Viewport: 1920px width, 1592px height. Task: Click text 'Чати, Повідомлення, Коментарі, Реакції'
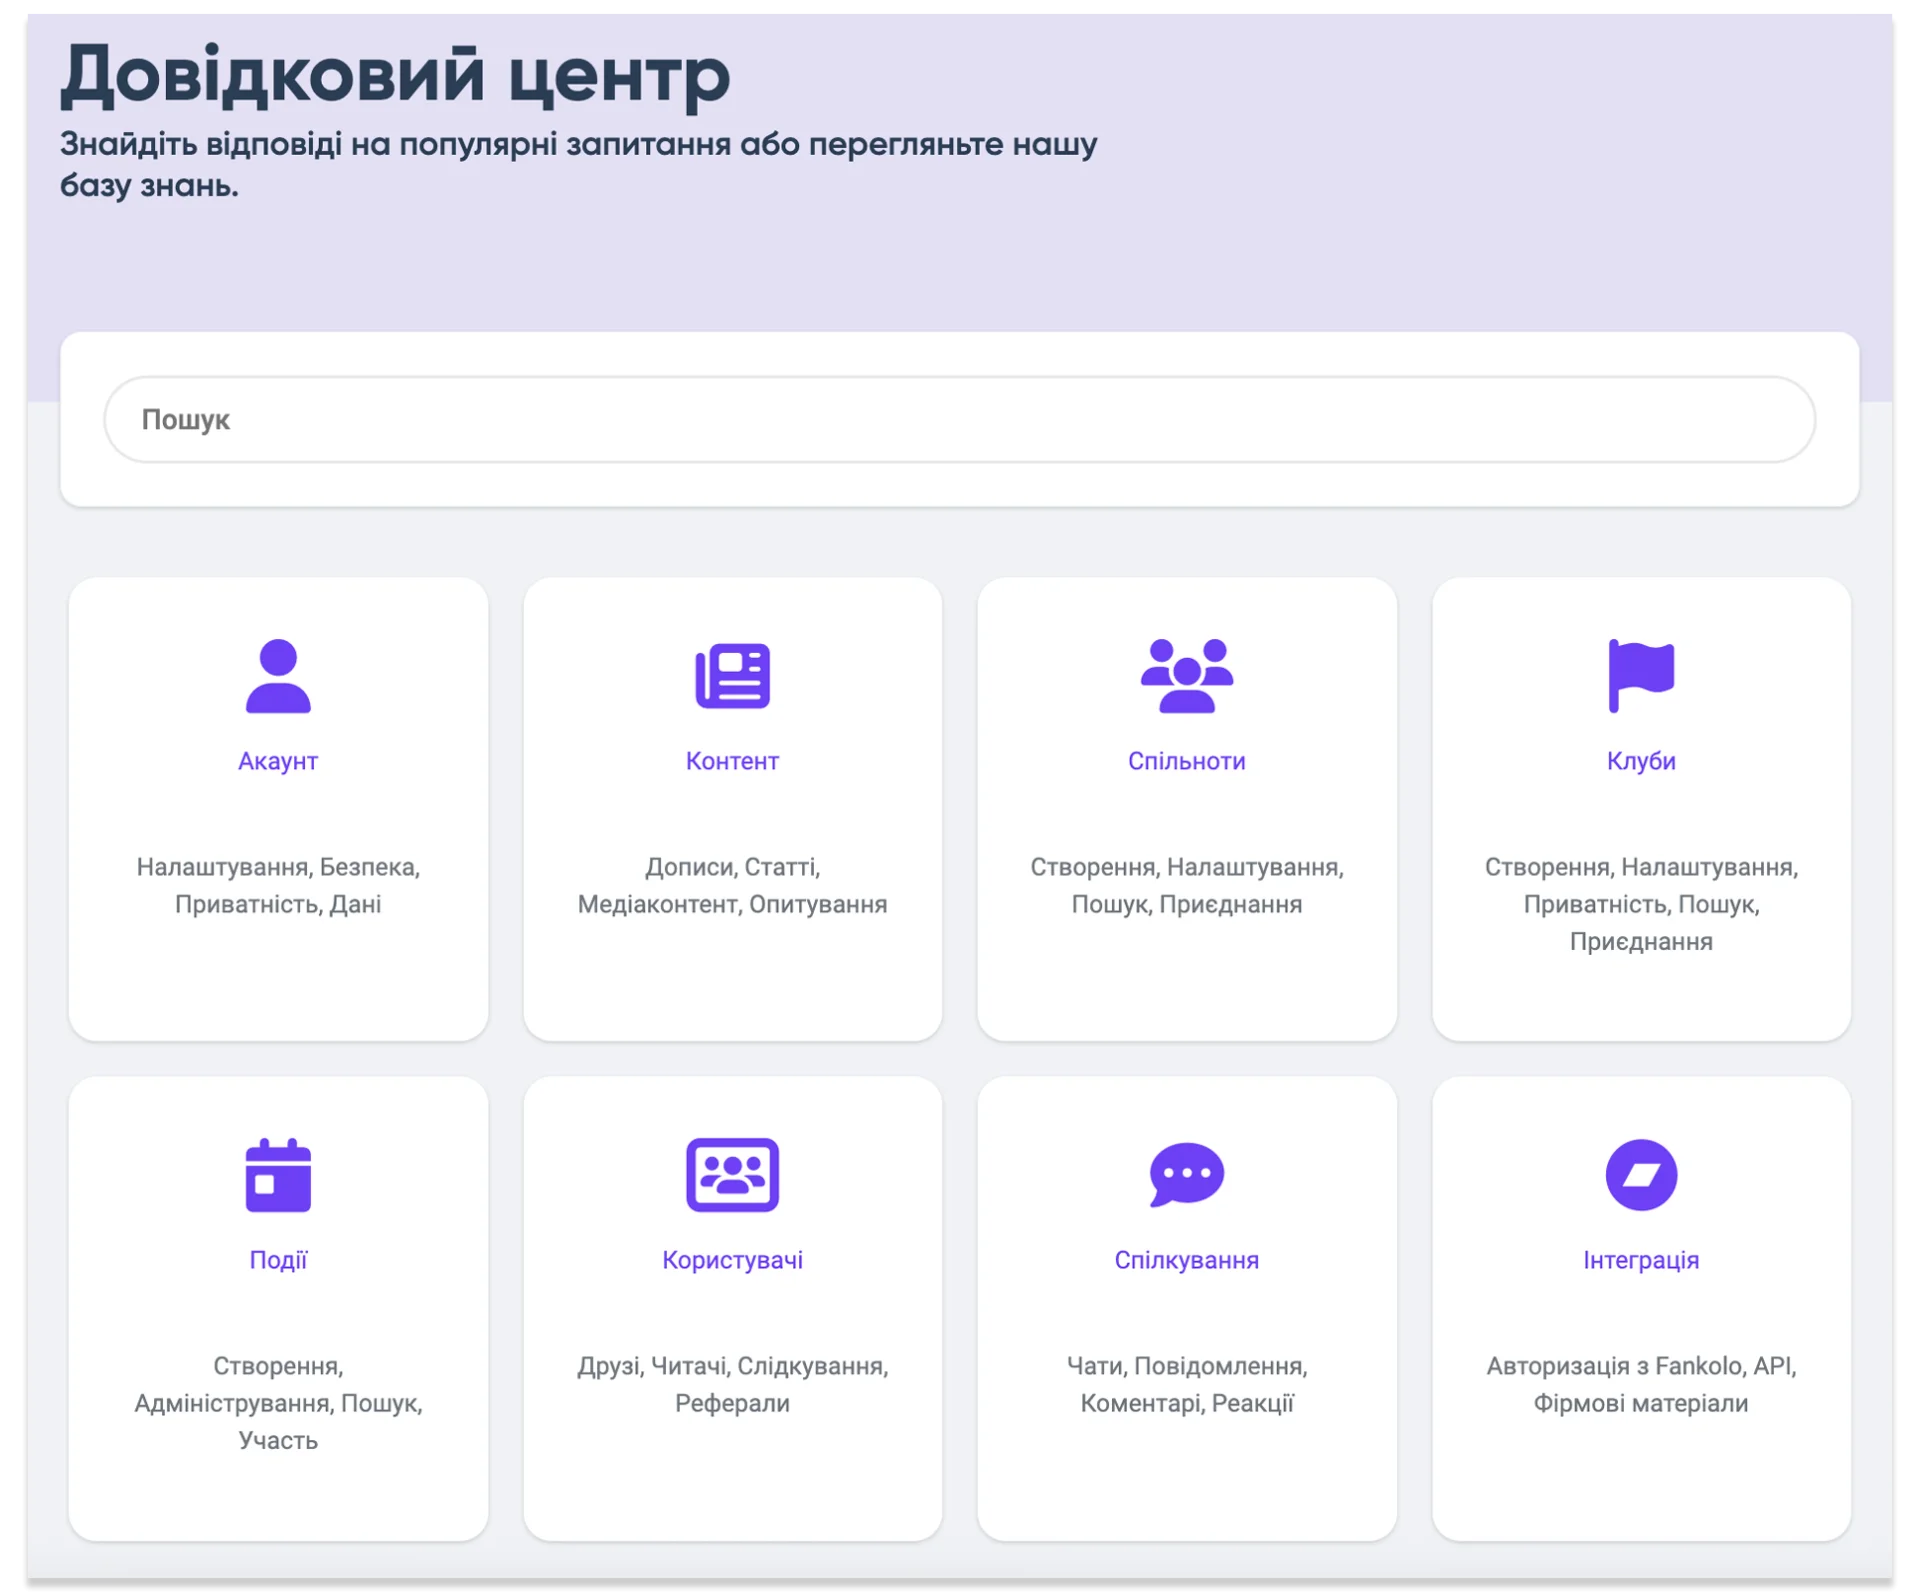point(1186,1384)
